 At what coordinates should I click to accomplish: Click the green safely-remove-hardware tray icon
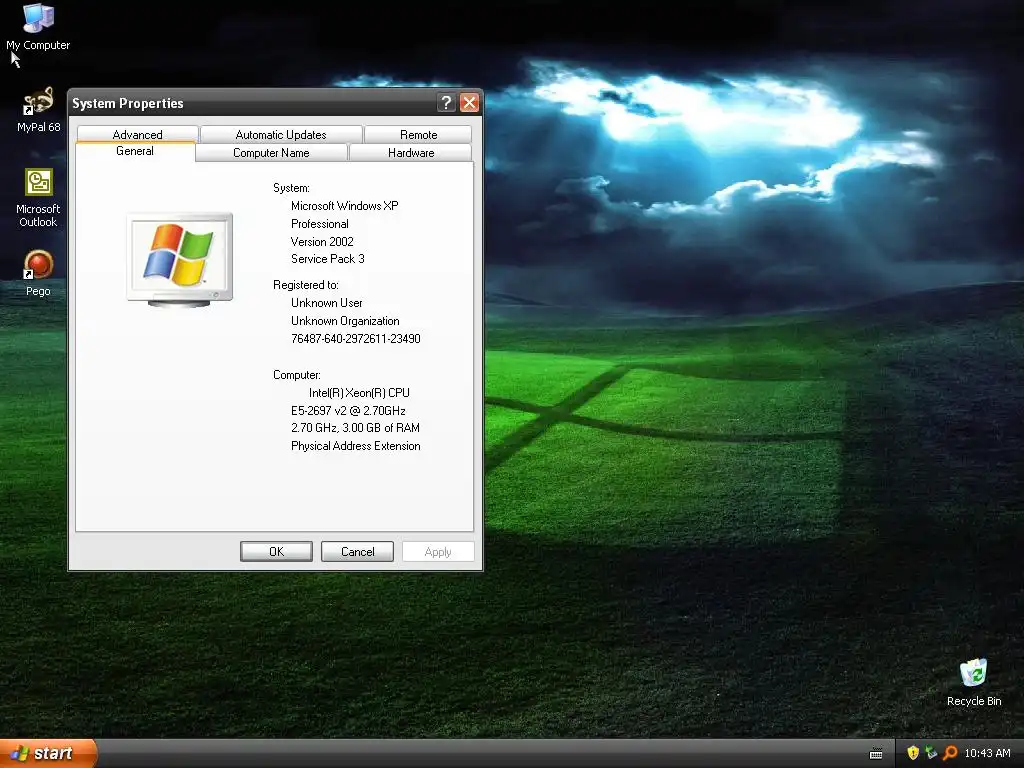click(x=931, y=753)
